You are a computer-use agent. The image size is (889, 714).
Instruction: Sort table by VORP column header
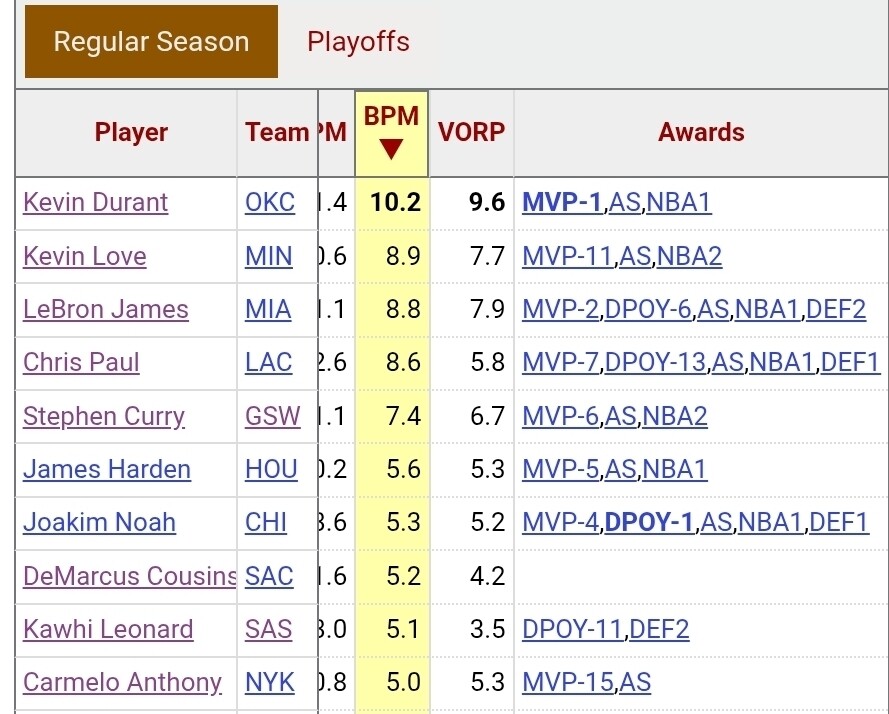point(471,133)
